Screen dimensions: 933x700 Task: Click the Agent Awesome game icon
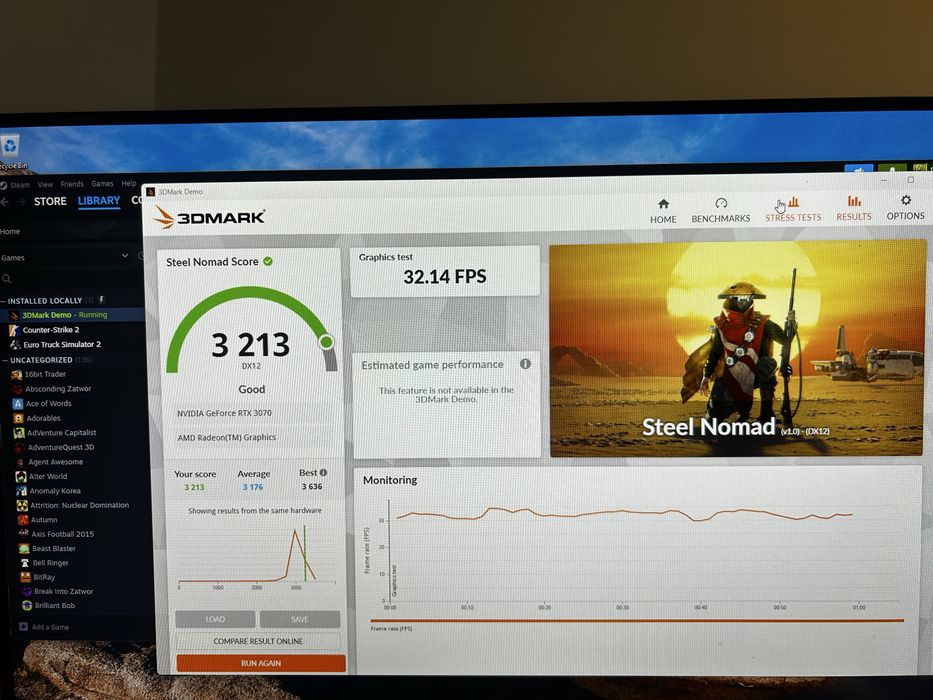(20, 462)
